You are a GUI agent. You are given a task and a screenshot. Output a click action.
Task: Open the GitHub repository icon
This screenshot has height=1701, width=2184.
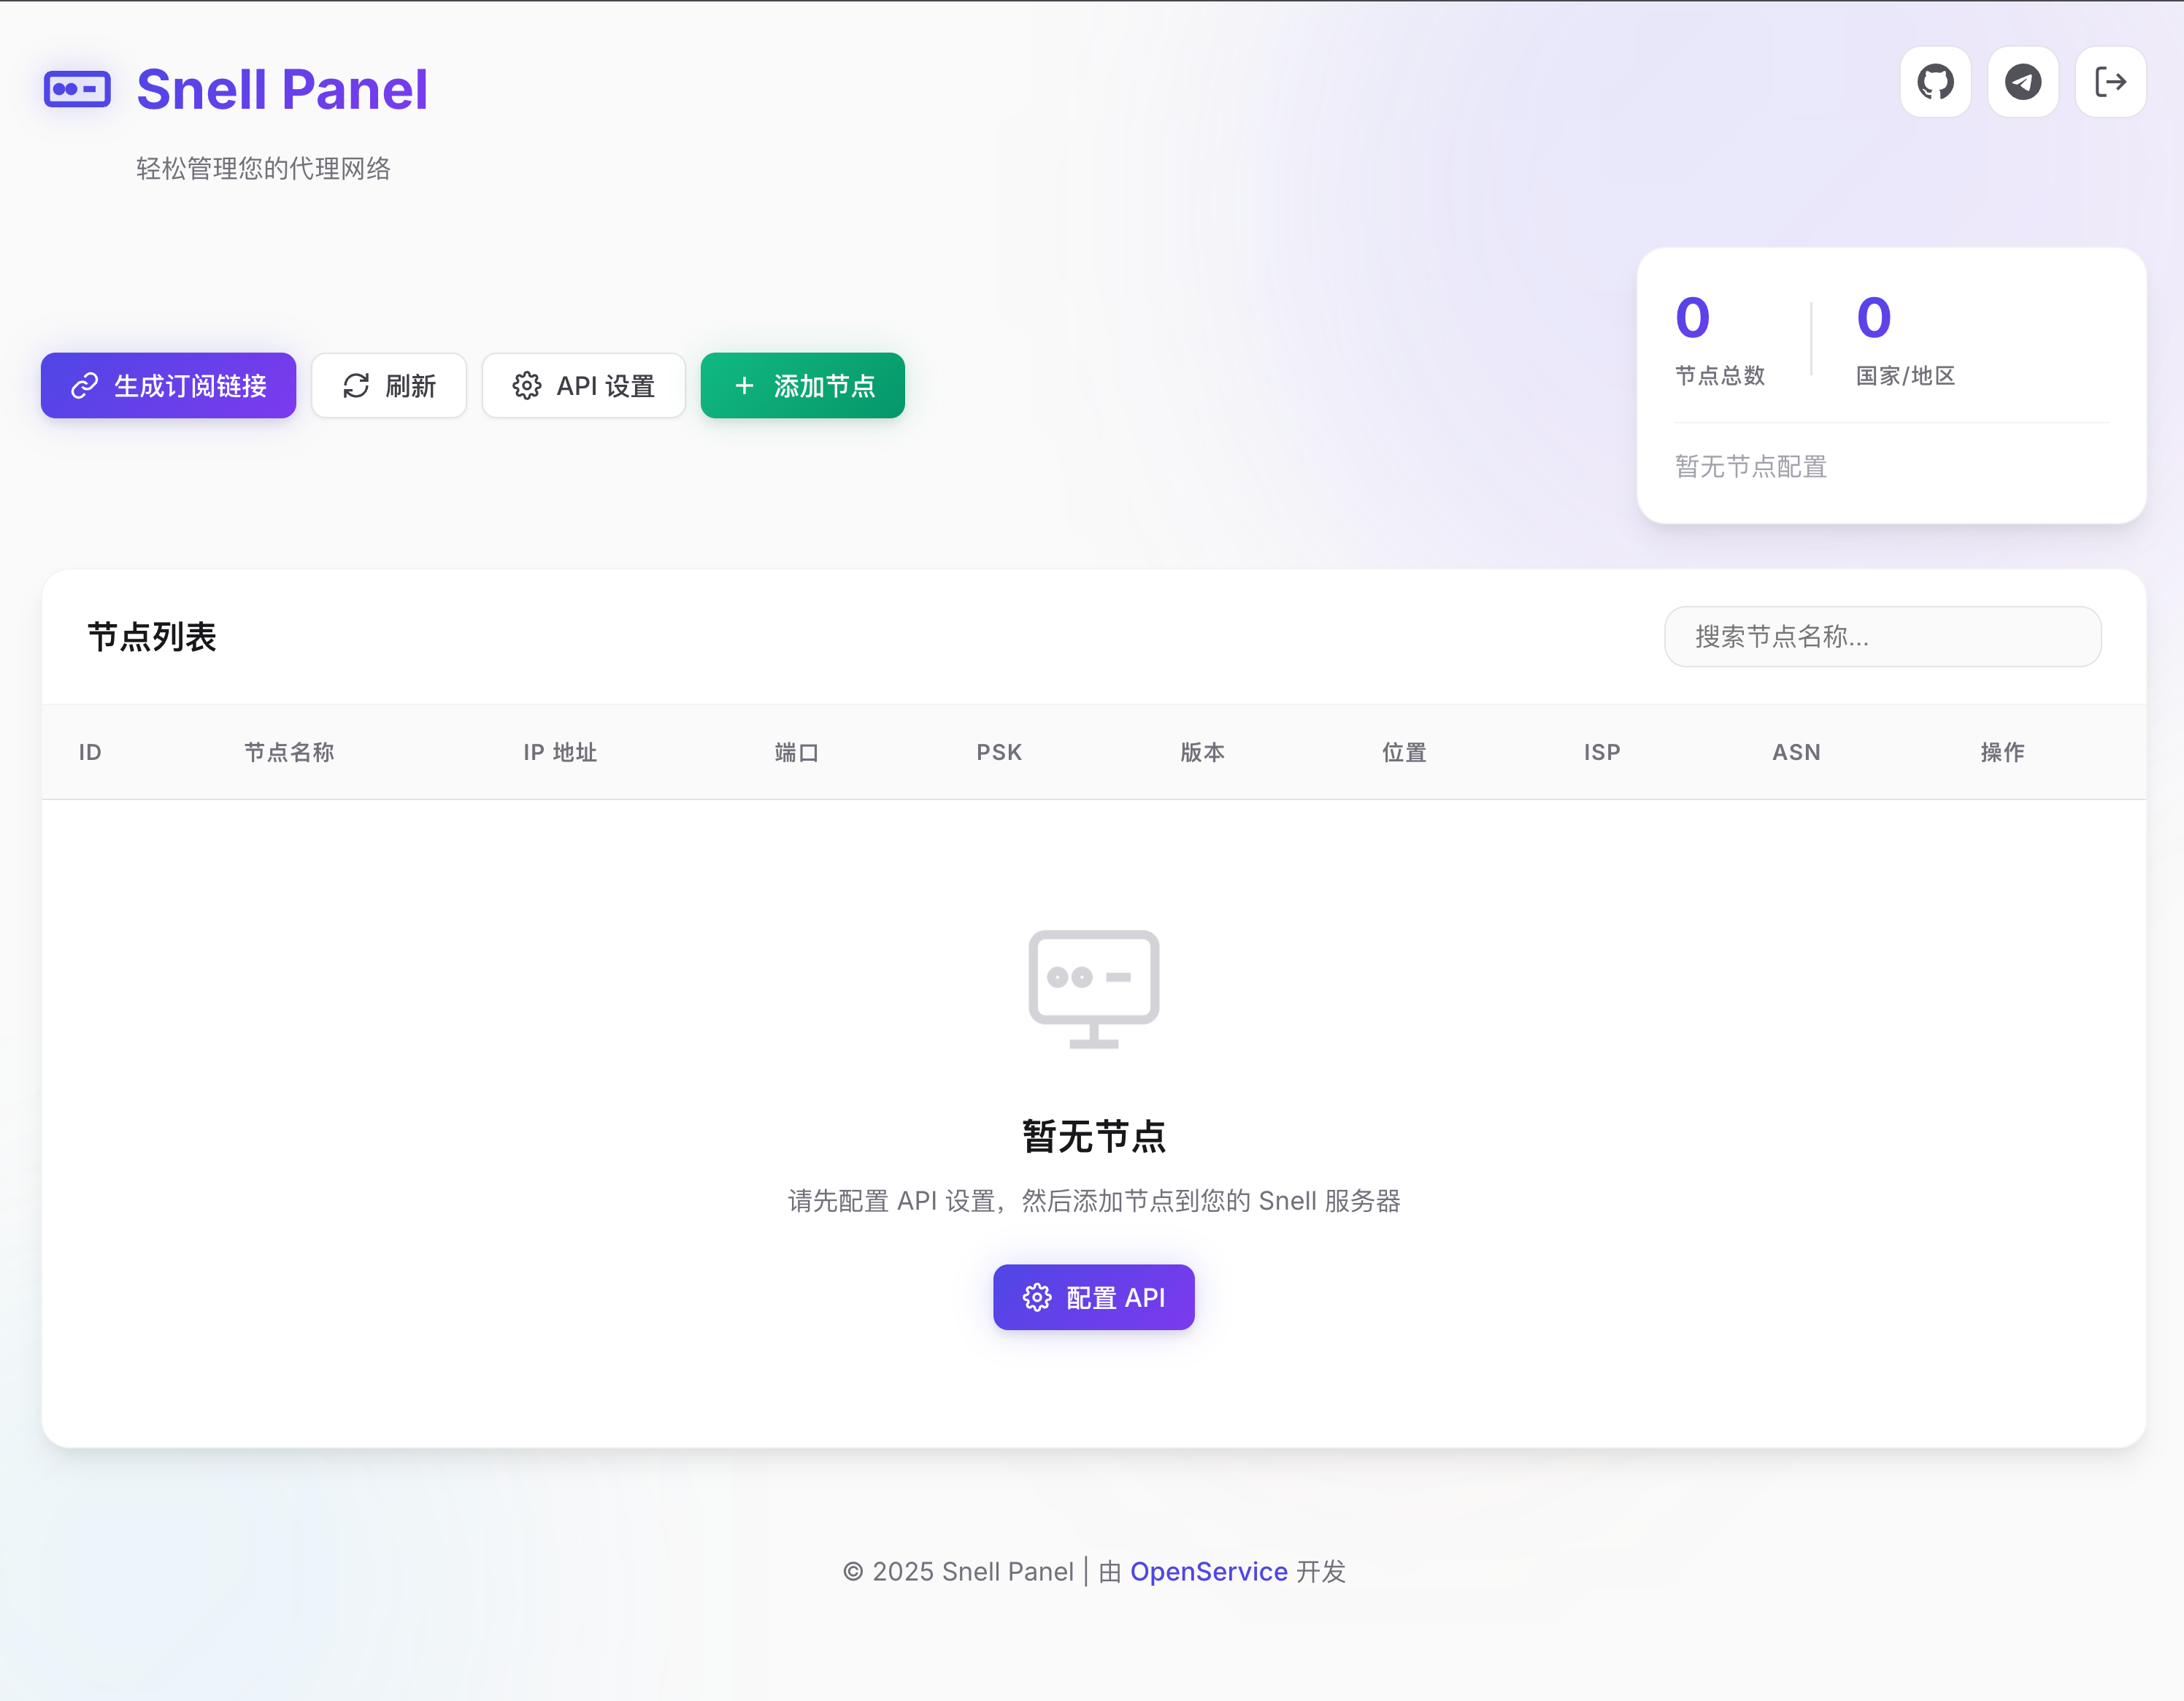1935,82
